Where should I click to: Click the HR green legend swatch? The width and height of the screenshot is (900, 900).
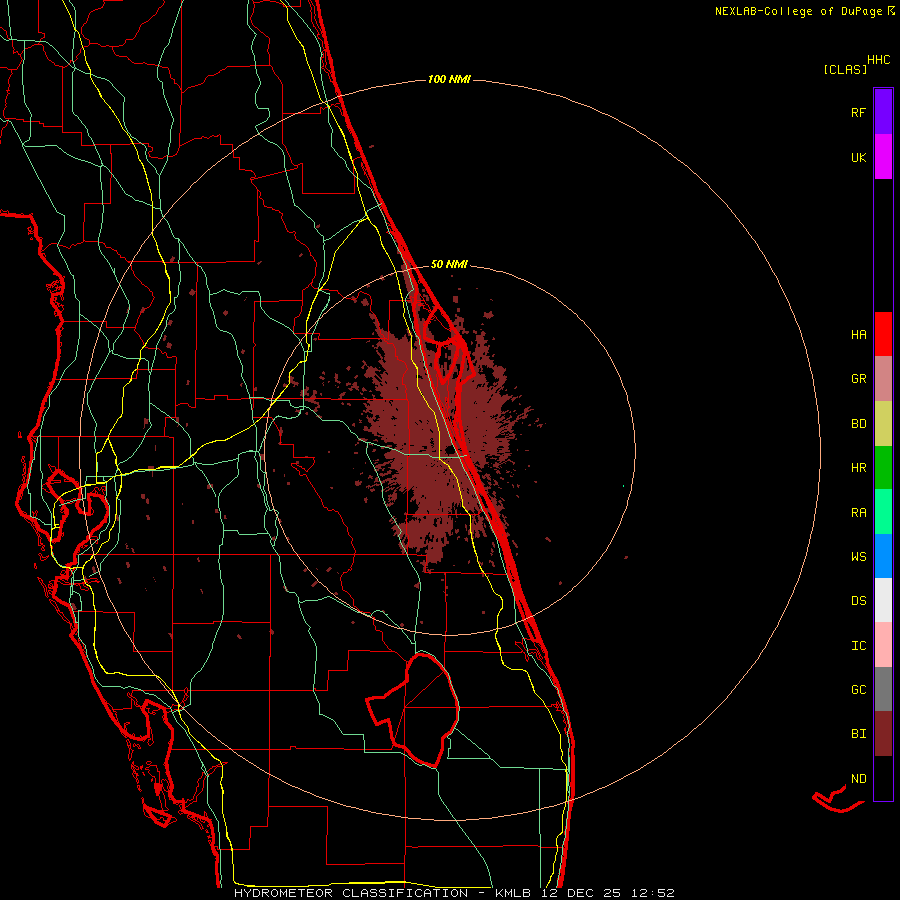(883, 467)
